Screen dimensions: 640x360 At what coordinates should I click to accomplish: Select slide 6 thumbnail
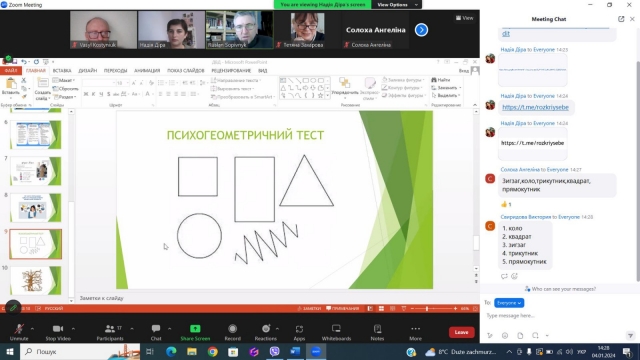pos(36,135)
